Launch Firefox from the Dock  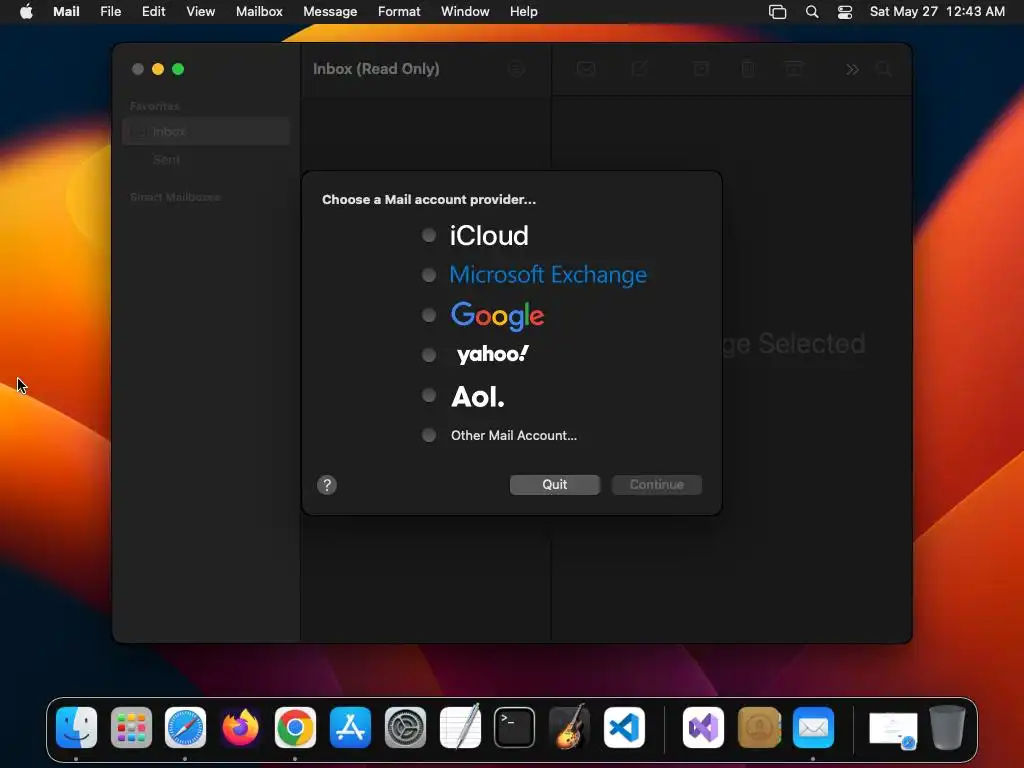pyautogui.click(x=240, y=728)
